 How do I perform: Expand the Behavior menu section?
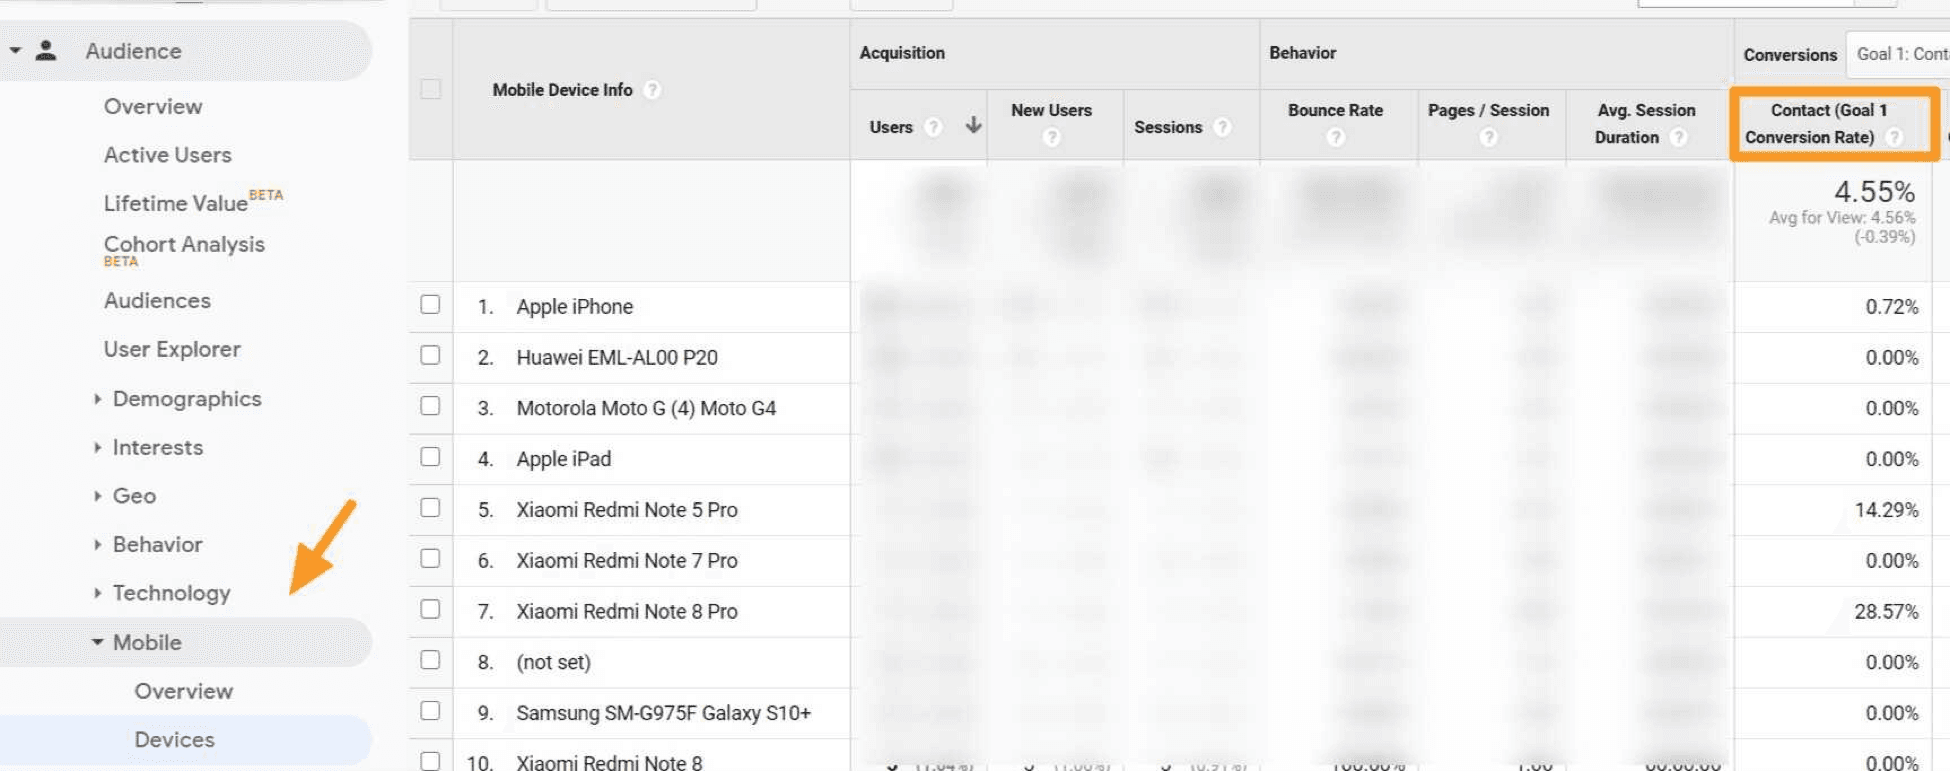coord(97,545)
